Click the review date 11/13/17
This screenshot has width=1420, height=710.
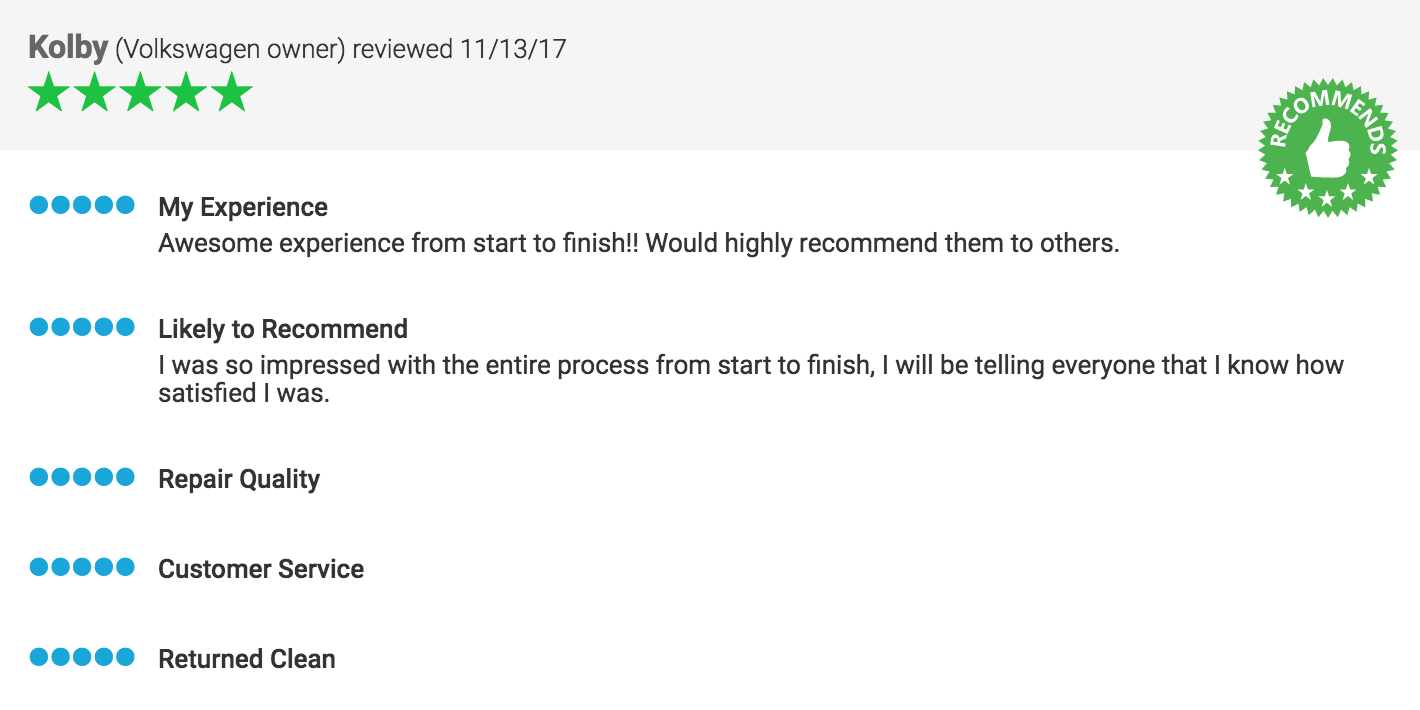513,48
